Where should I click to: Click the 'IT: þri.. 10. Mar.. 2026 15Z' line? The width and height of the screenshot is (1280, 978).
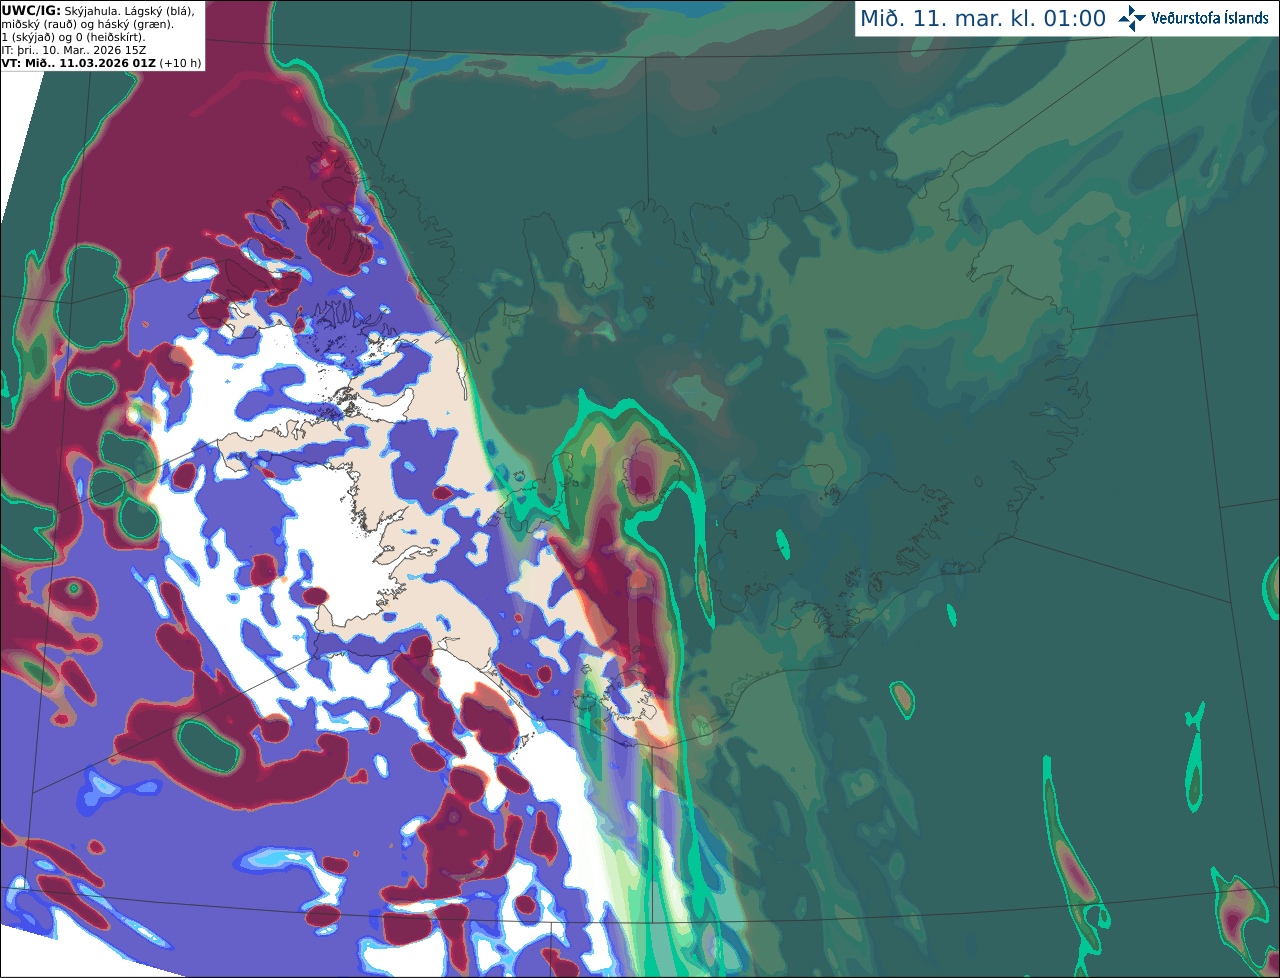pos(75,50)
